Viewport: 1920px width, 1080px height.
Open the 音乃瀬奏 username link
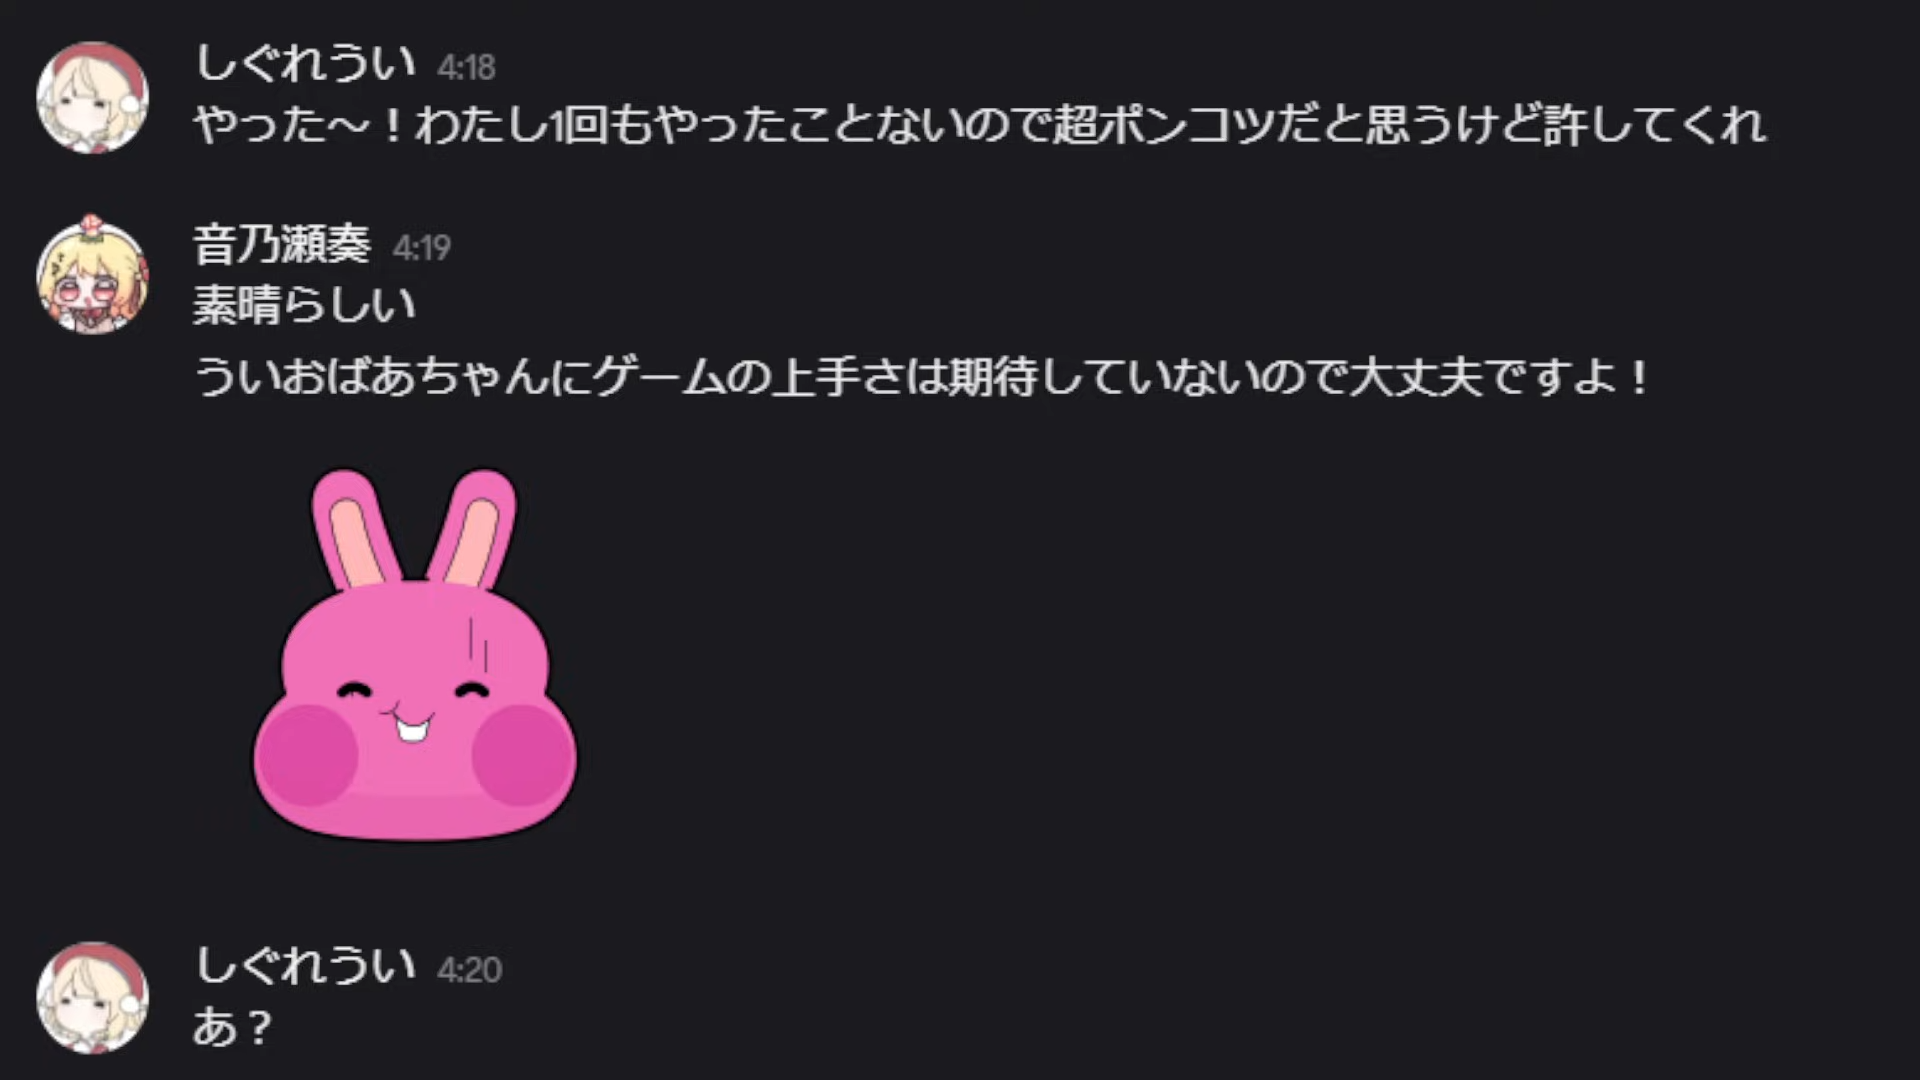(282, 244)
